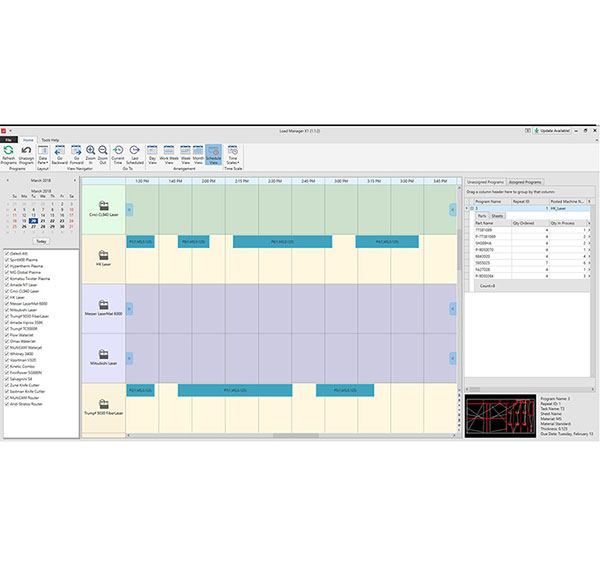Click the HK Laser machine icon
600x566 pixels.
pyautogui.click(x=103, y=255)
